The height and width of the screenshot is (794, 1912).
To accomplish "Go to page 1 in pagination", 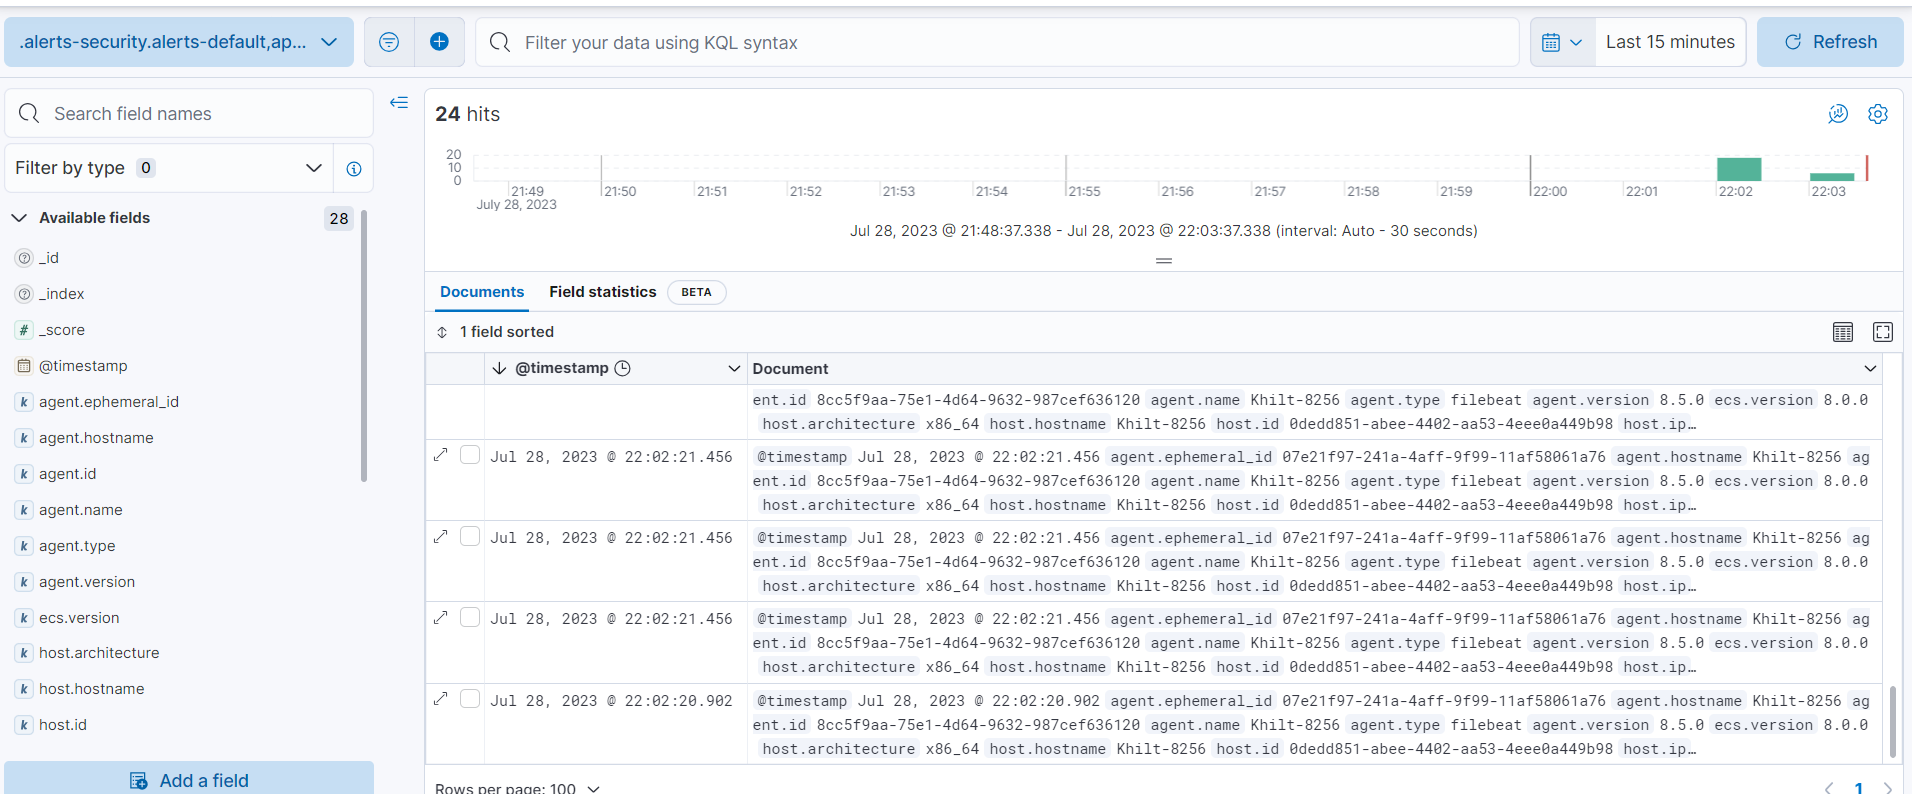I will click(1859, 787).
